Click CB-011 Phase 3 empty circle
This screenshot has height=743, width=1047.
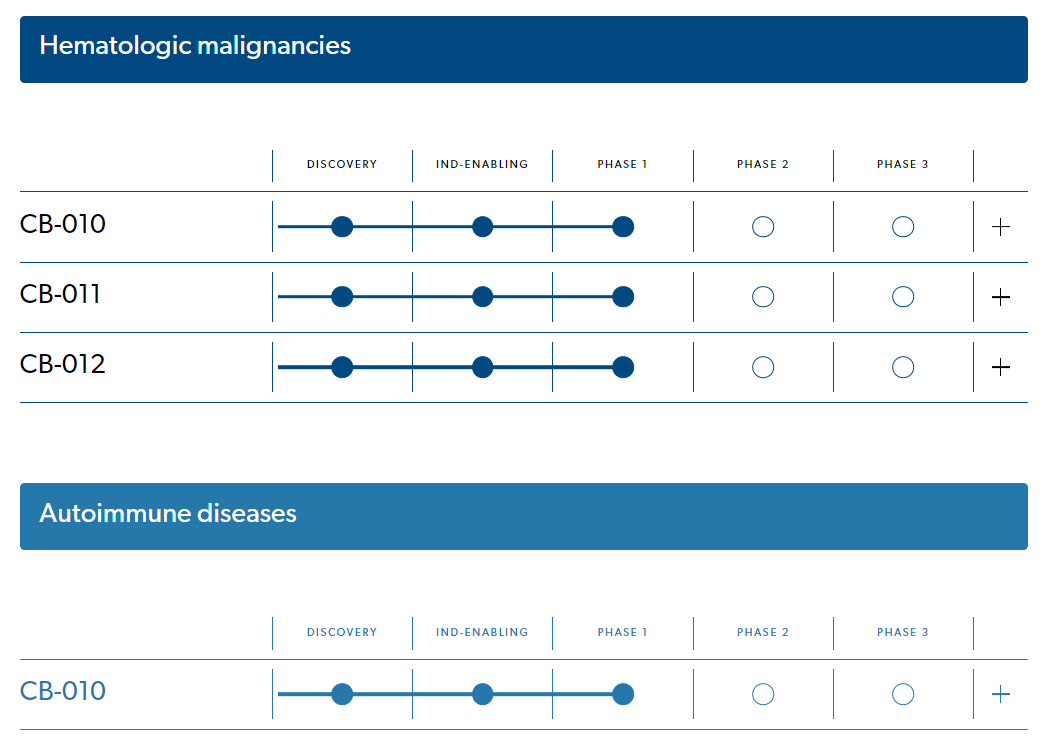coord(903,297)
